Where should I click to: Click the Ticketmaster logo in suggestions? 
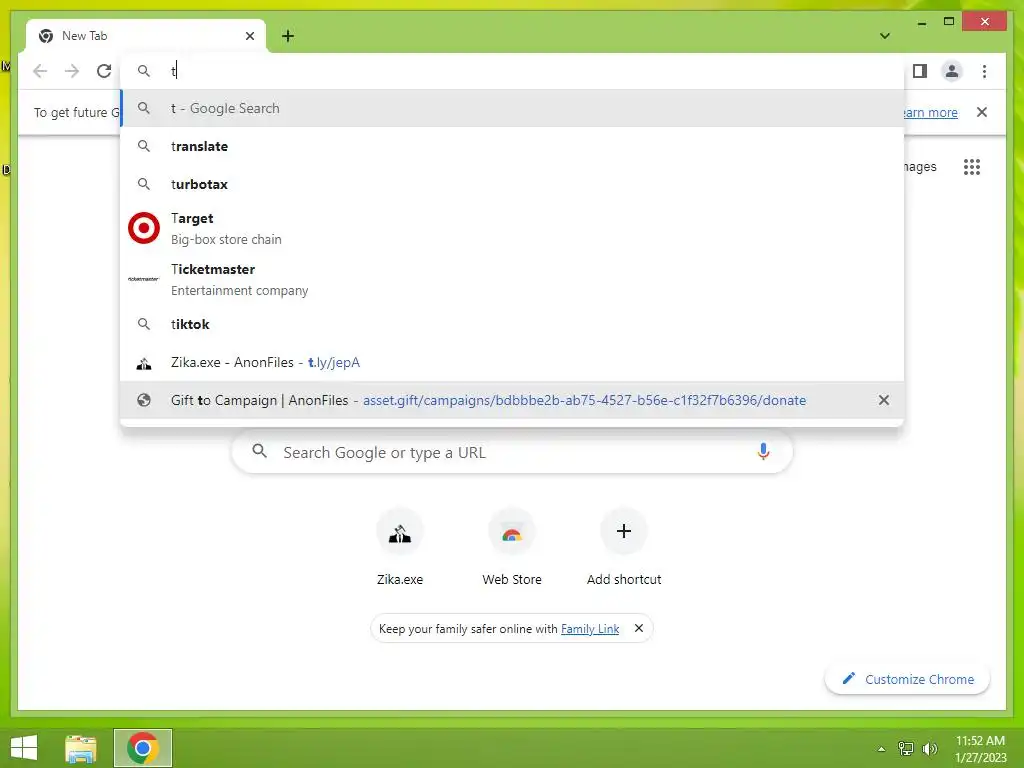144,279
